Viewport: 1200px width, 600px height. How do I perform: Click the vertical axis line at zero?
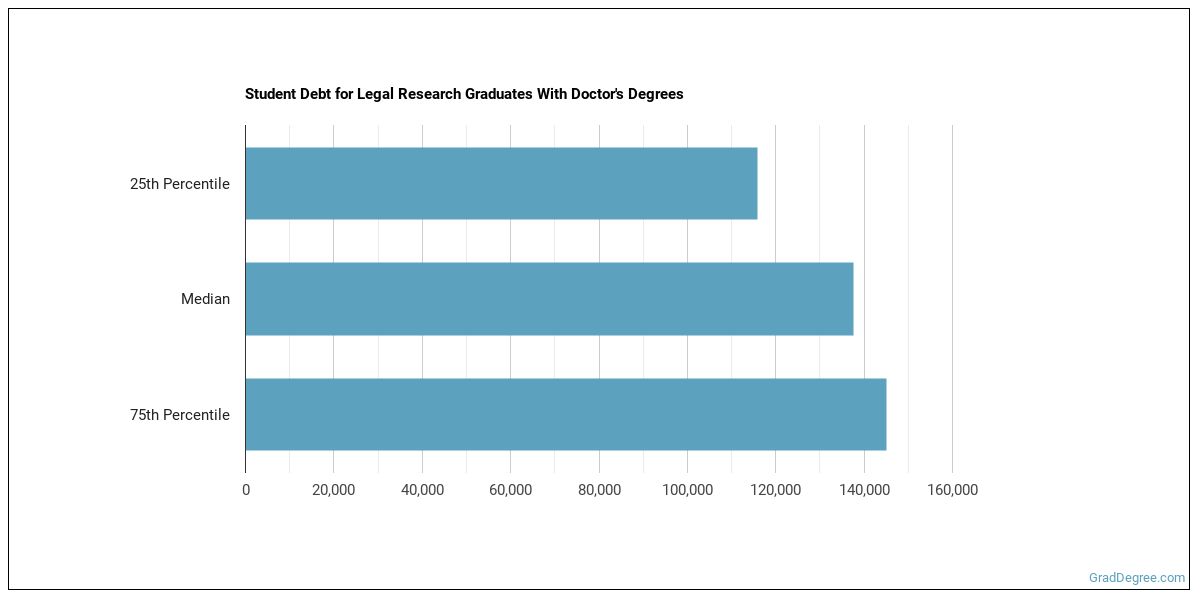pyautogui.click(x=245, y=240)
